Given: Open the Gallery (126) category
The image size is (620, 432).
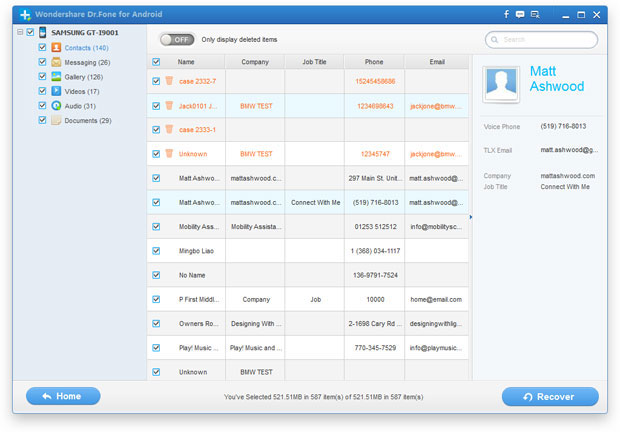Looking at the screenshot, I should tap(83, 77).
